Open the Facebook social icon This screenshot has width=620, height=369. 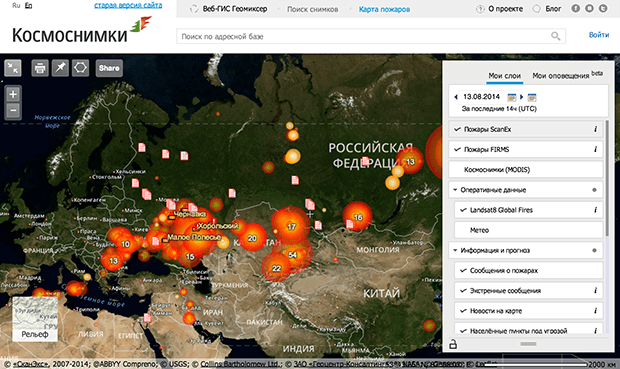coord(575,8)
